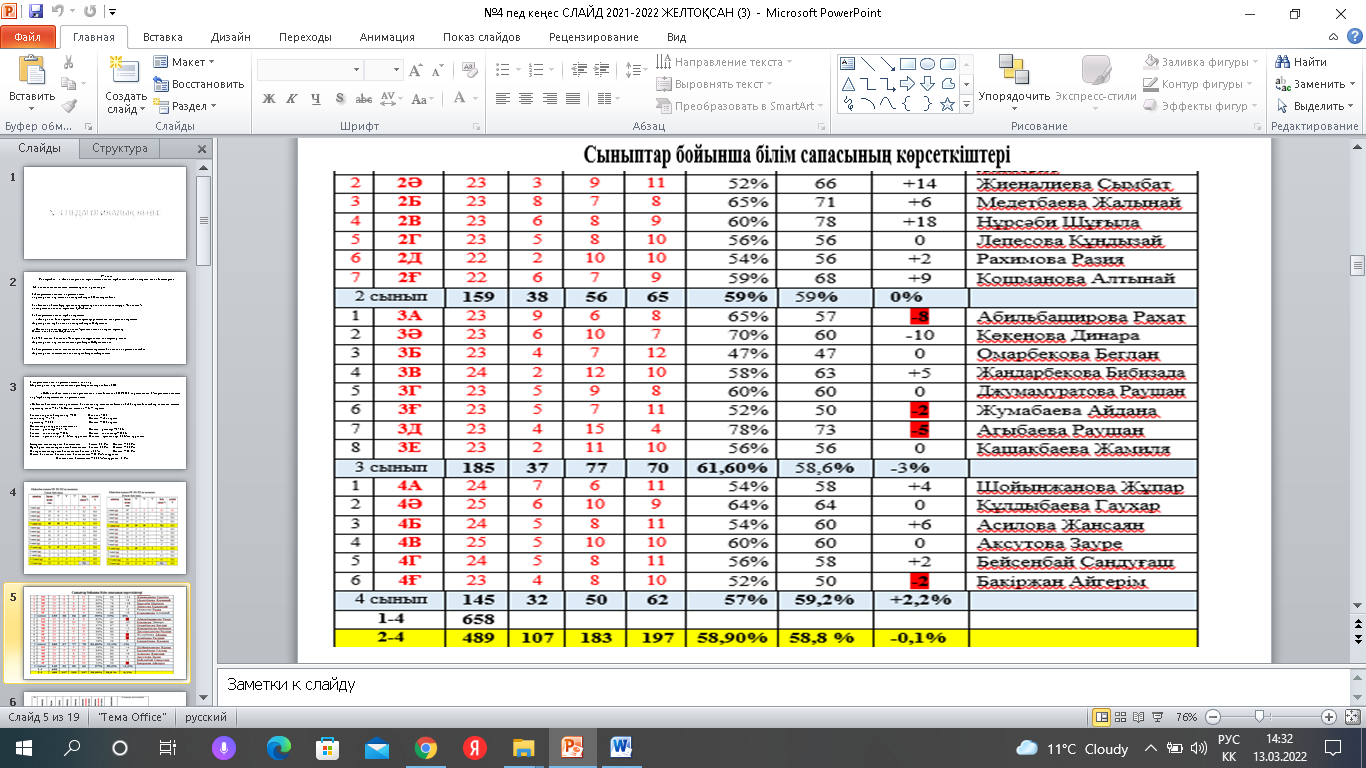This screenshot has width=1366, height=768.
Task: Click the Save icon in quick access toolbar
Action: [x=36, y=14]
